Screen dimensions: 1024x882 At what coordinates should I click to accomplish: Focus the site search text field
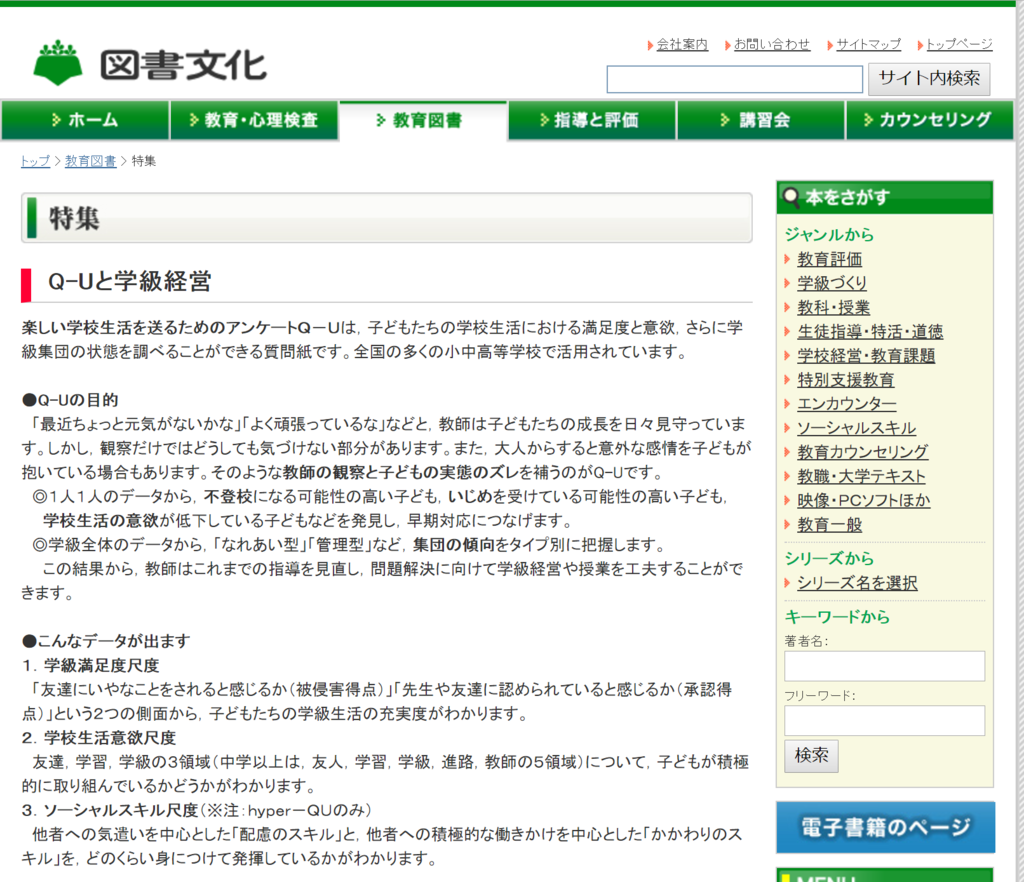pos(735,79)
